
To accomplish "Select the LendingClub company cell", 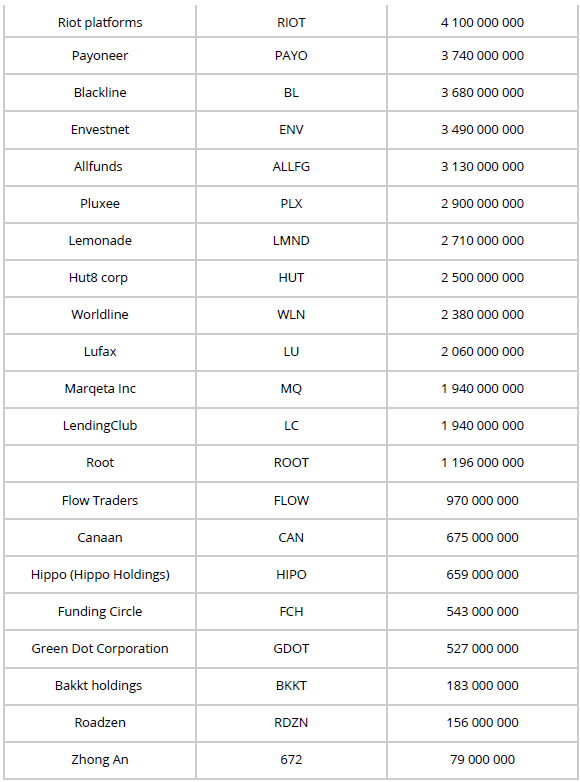I will click(x=100, y=425).
